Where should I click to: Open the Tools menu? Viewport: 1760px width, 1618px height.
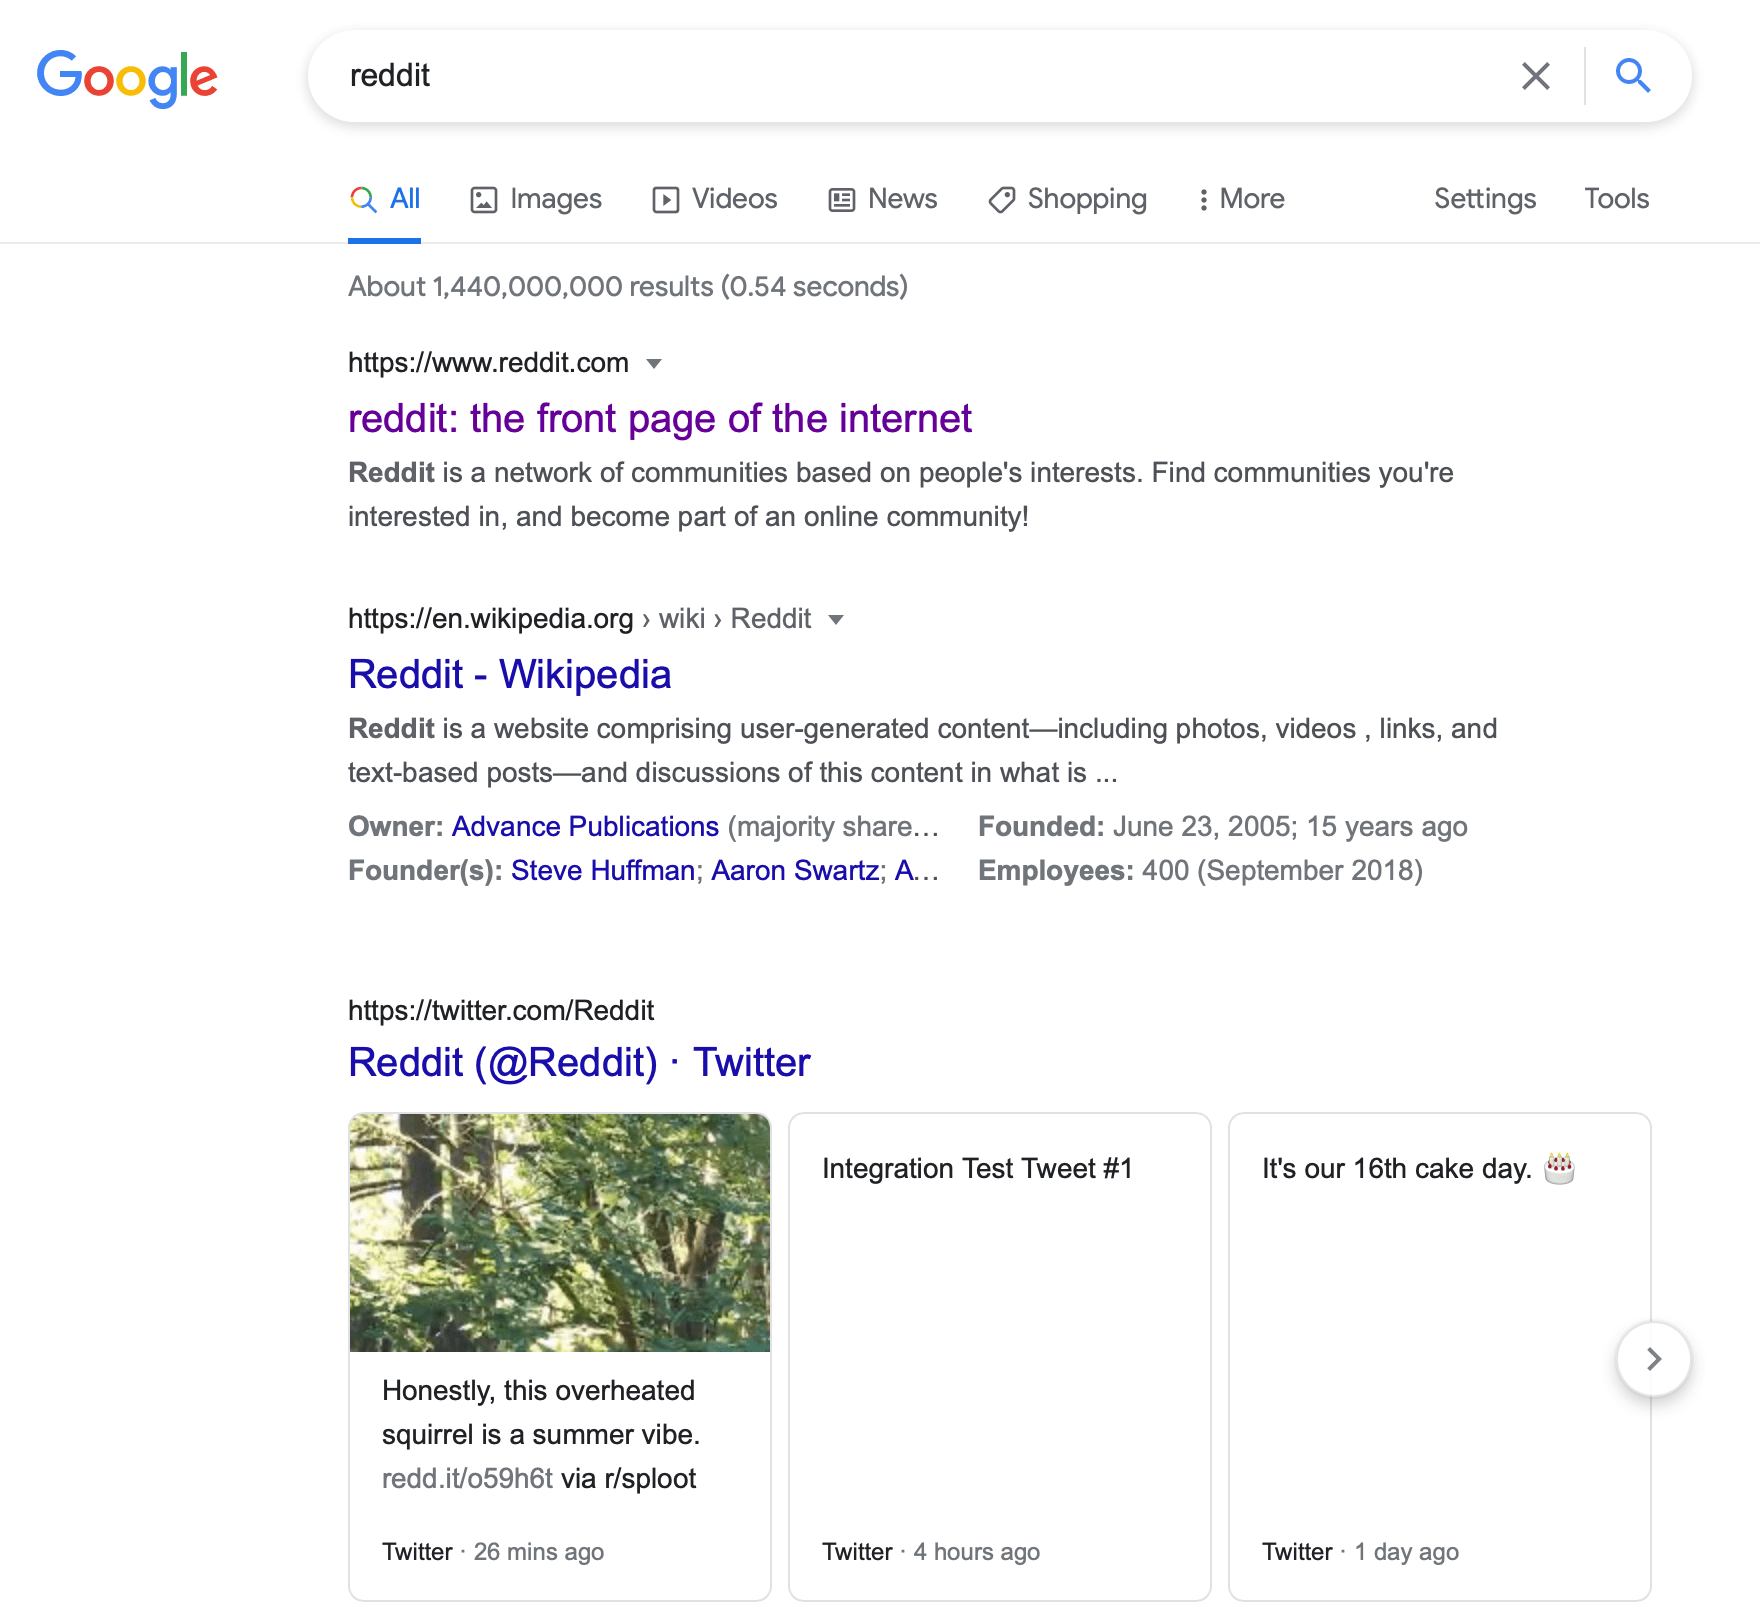coord(1616,199)
